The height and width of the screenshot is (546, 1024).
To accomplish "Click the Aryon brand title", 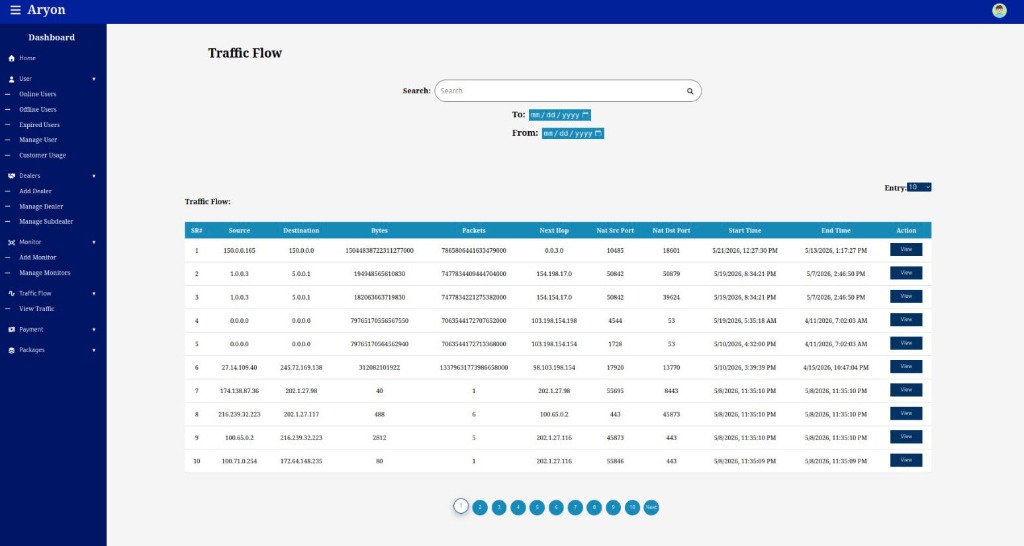I will click(46, 10).
